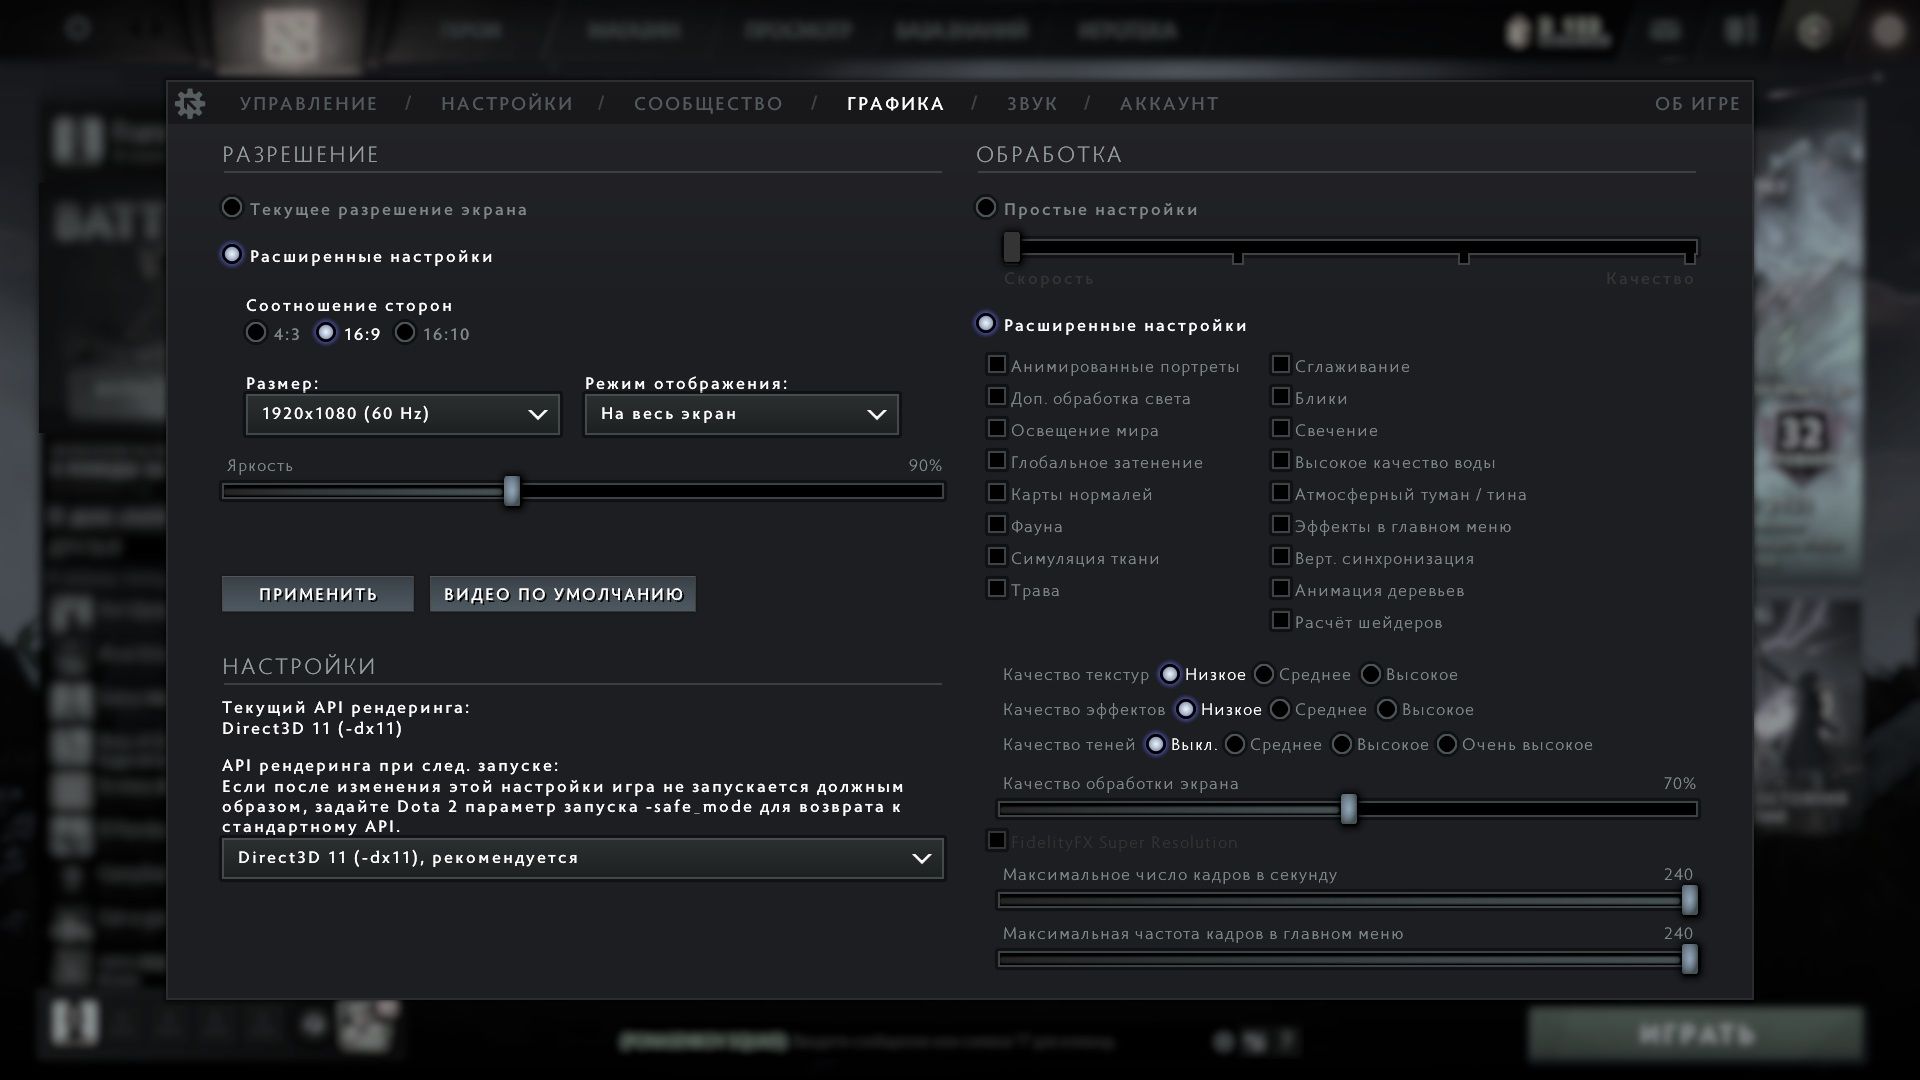This screenshot has height=1080, width=1920.
Task: Open the Режим отображения dropdown
Action: 740,413
